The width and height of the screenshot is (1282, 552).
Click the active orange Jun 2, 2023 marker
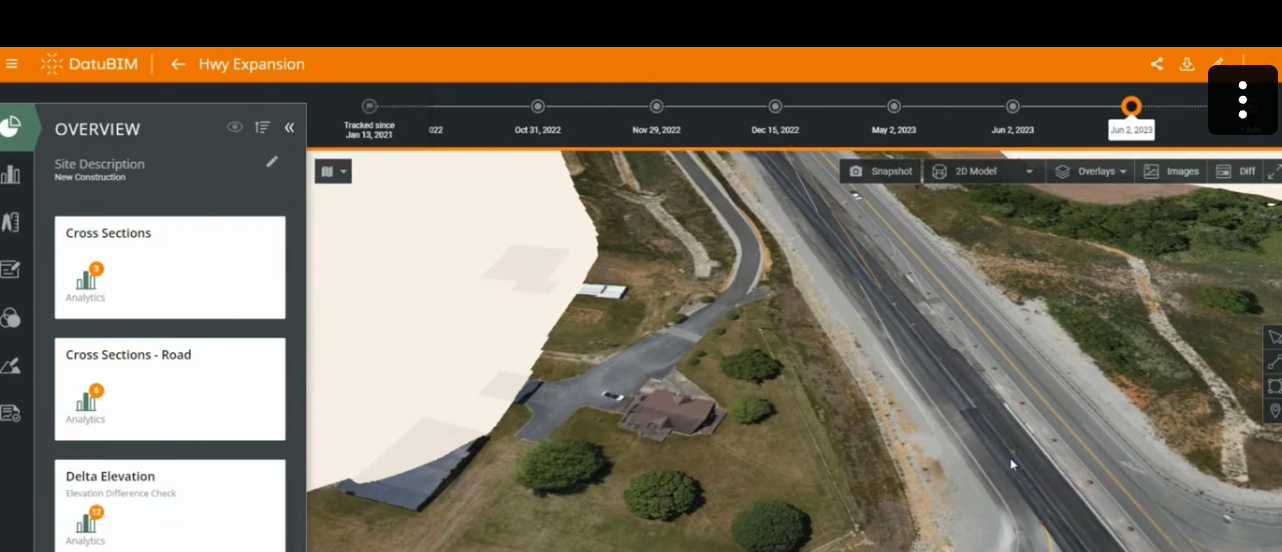pyautogui.click(x=1131, y=106)
